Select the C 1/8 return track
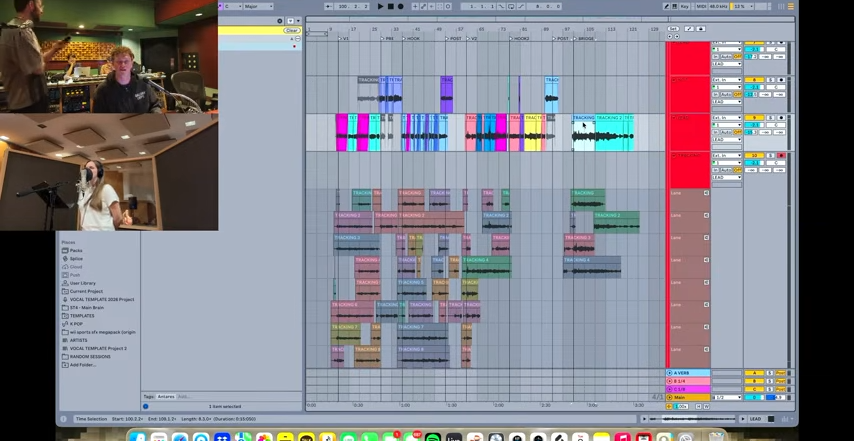Screen dimensions: 854x441 tap(688, 389)
